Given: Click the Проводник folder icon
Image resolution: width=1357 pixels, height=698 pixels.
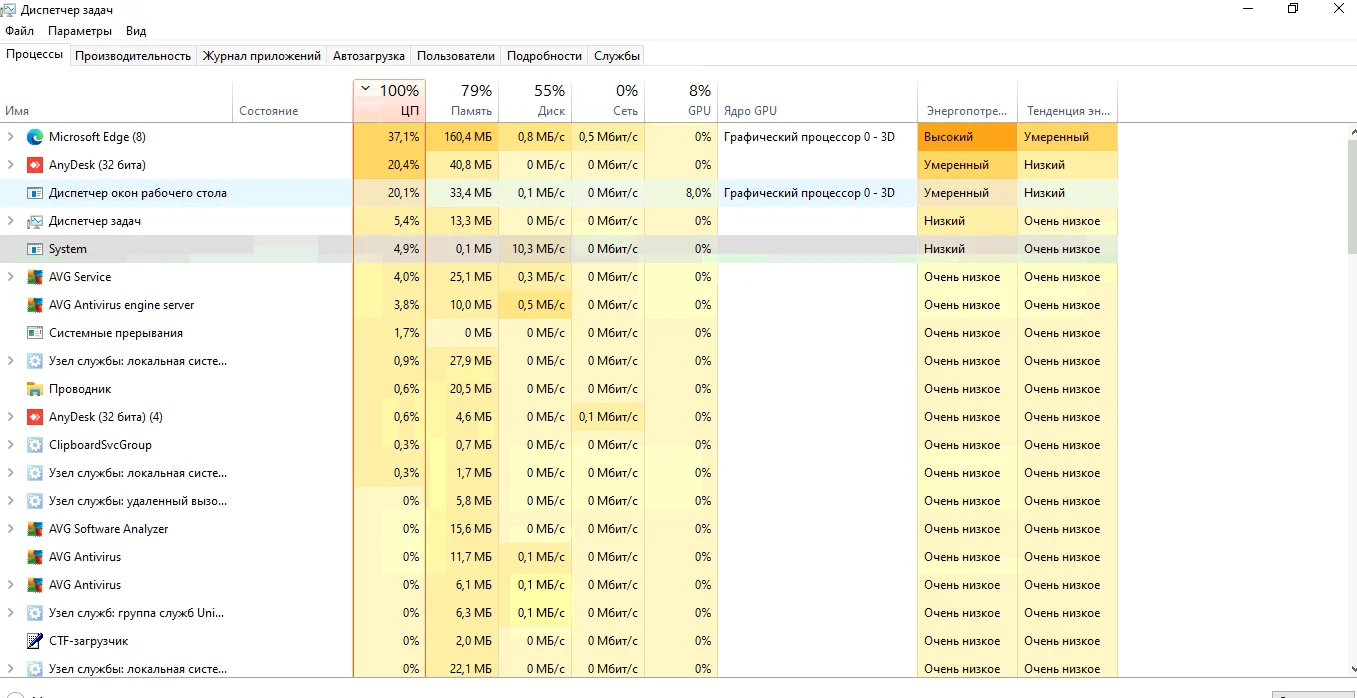Looking at the screenshot, I should [35, 389].
